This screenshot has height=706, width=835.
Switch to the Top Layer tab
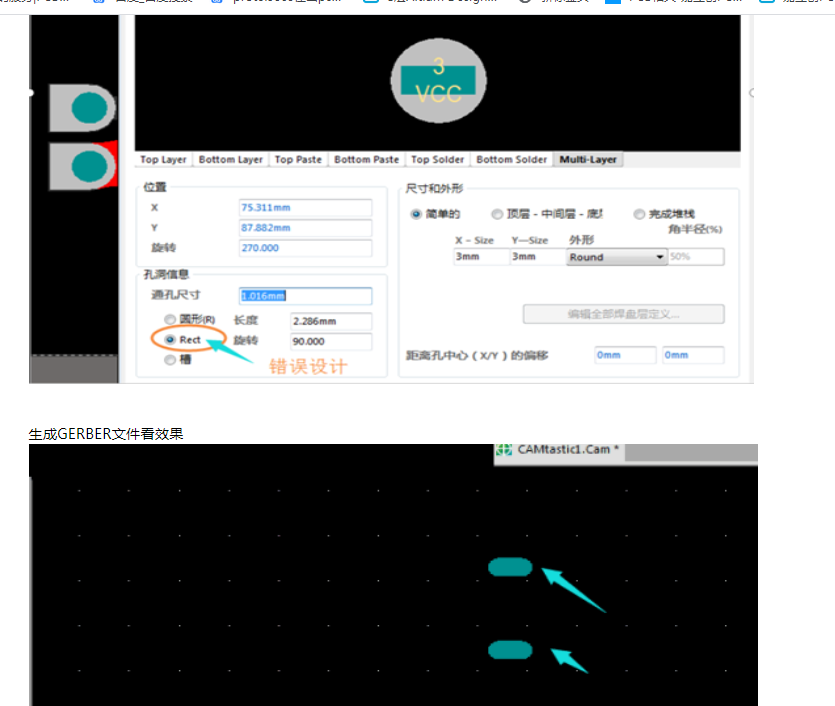click(x=163, y=160)
